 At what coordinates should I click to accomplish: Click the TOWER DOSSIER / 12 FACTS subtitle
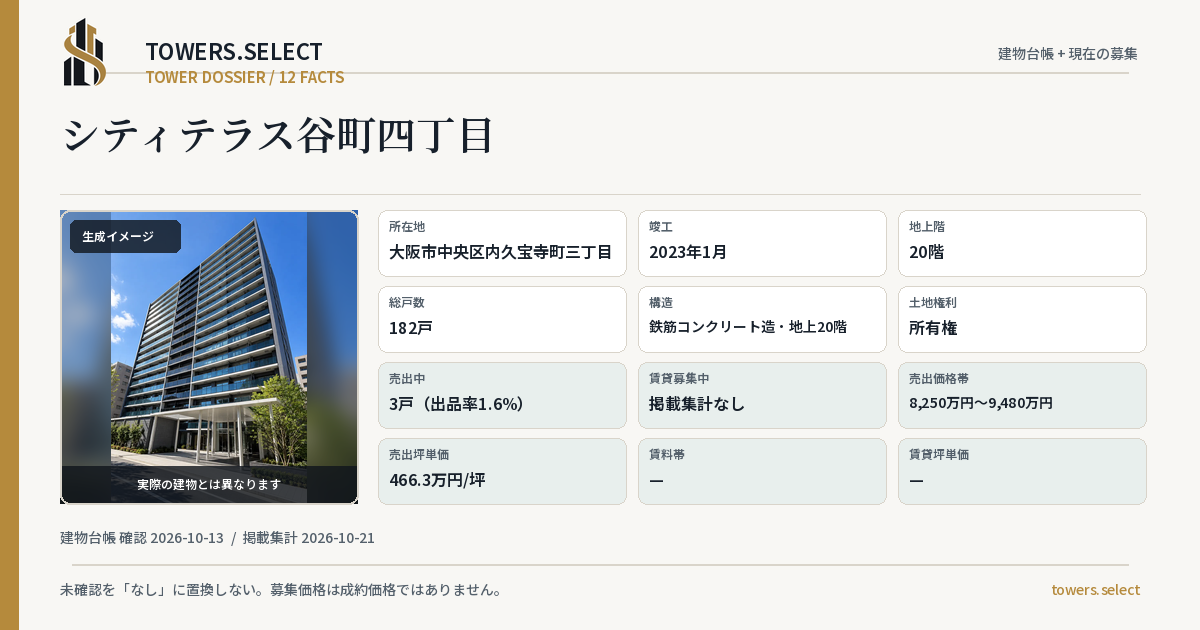pos(245,77)
